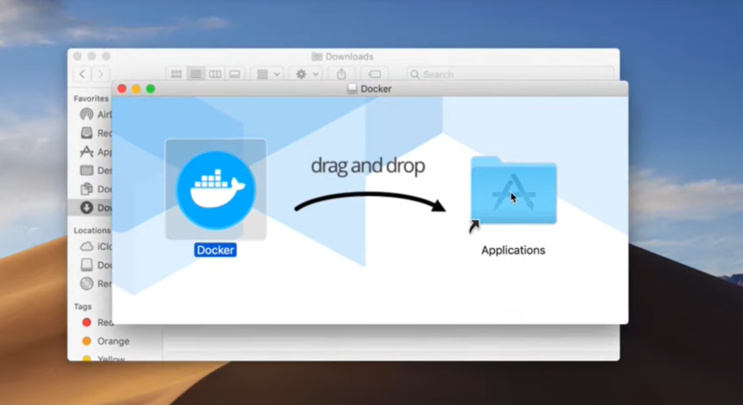Click the Finder forward navigation arrow
The height and width of the screenshot is (405, 743).
(100, 74)
